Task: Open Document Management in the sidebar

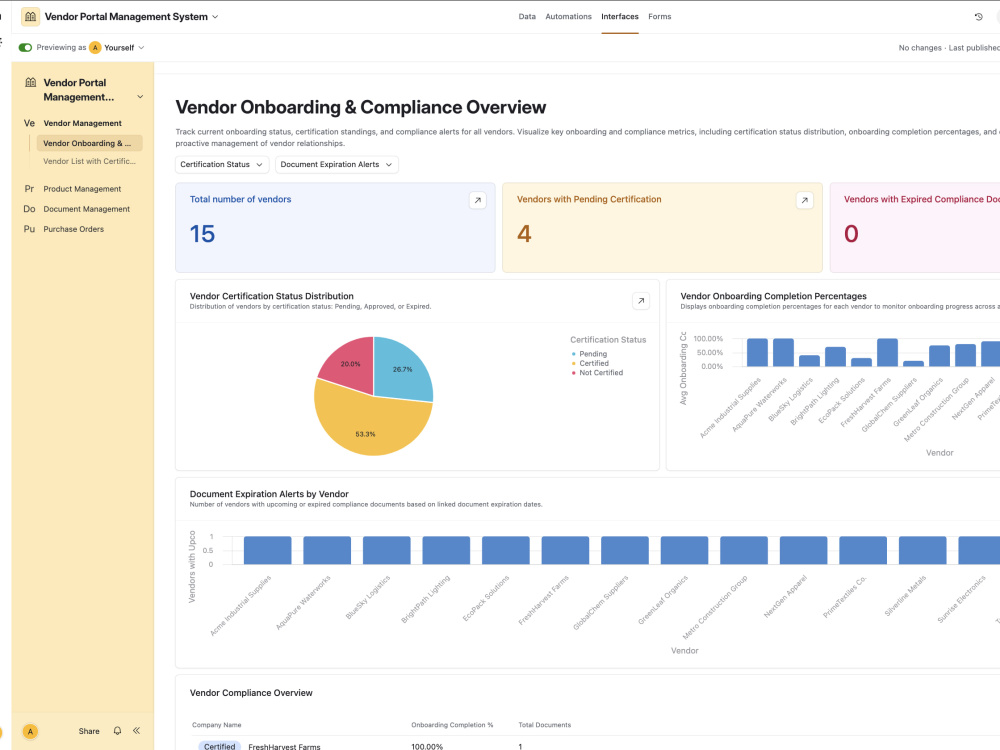Action: click(87, 209)
